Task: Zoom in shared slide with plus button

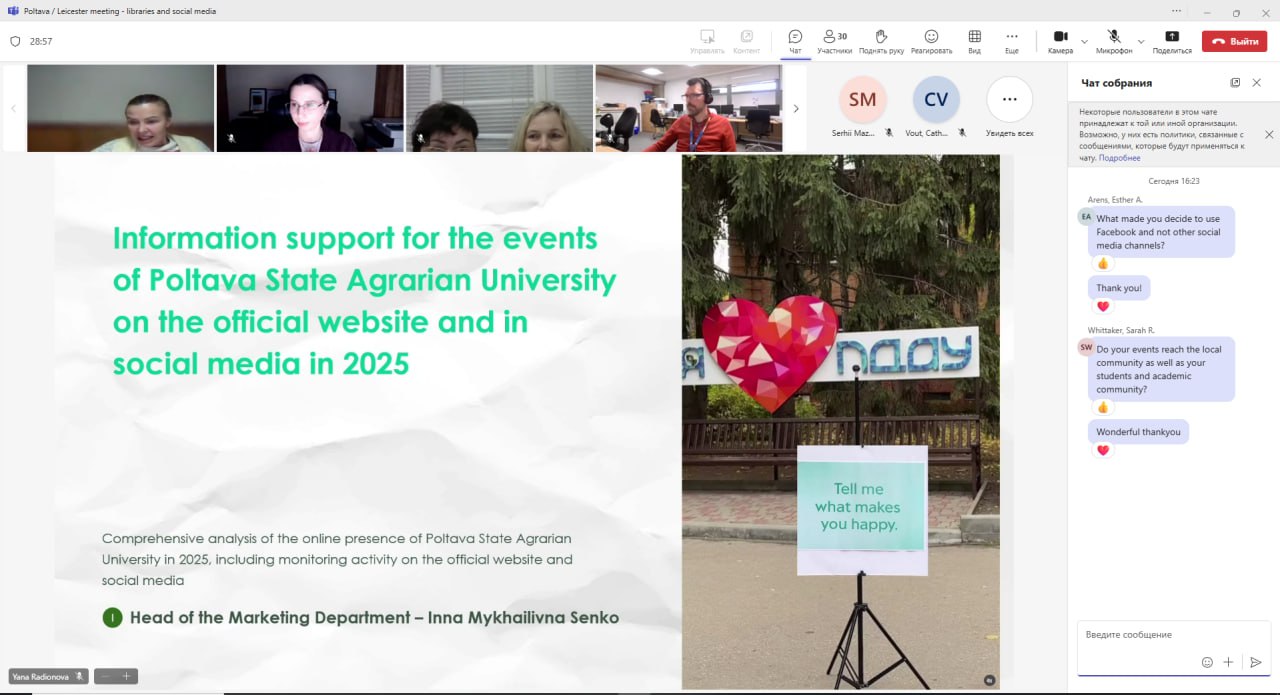Action: tap(127, 676)
